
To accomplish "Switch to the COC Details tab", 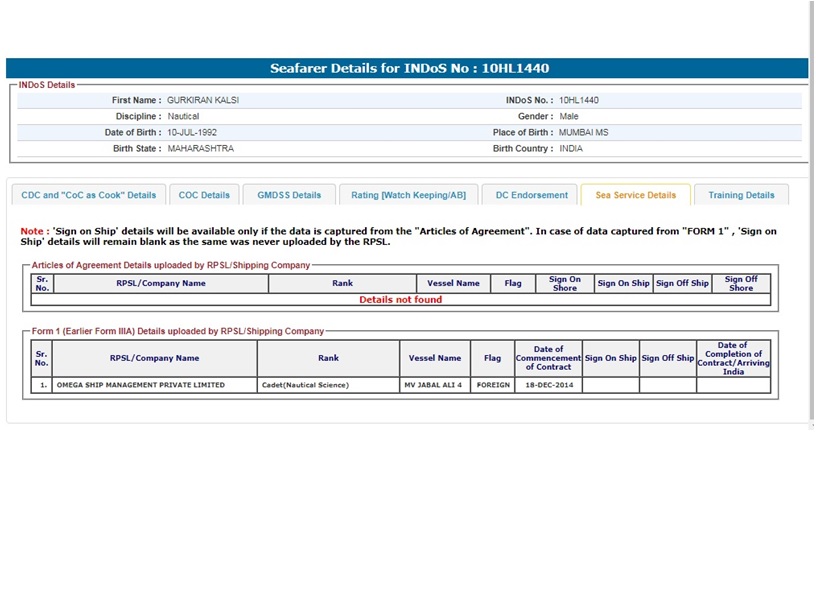I will tap(204, 195).
